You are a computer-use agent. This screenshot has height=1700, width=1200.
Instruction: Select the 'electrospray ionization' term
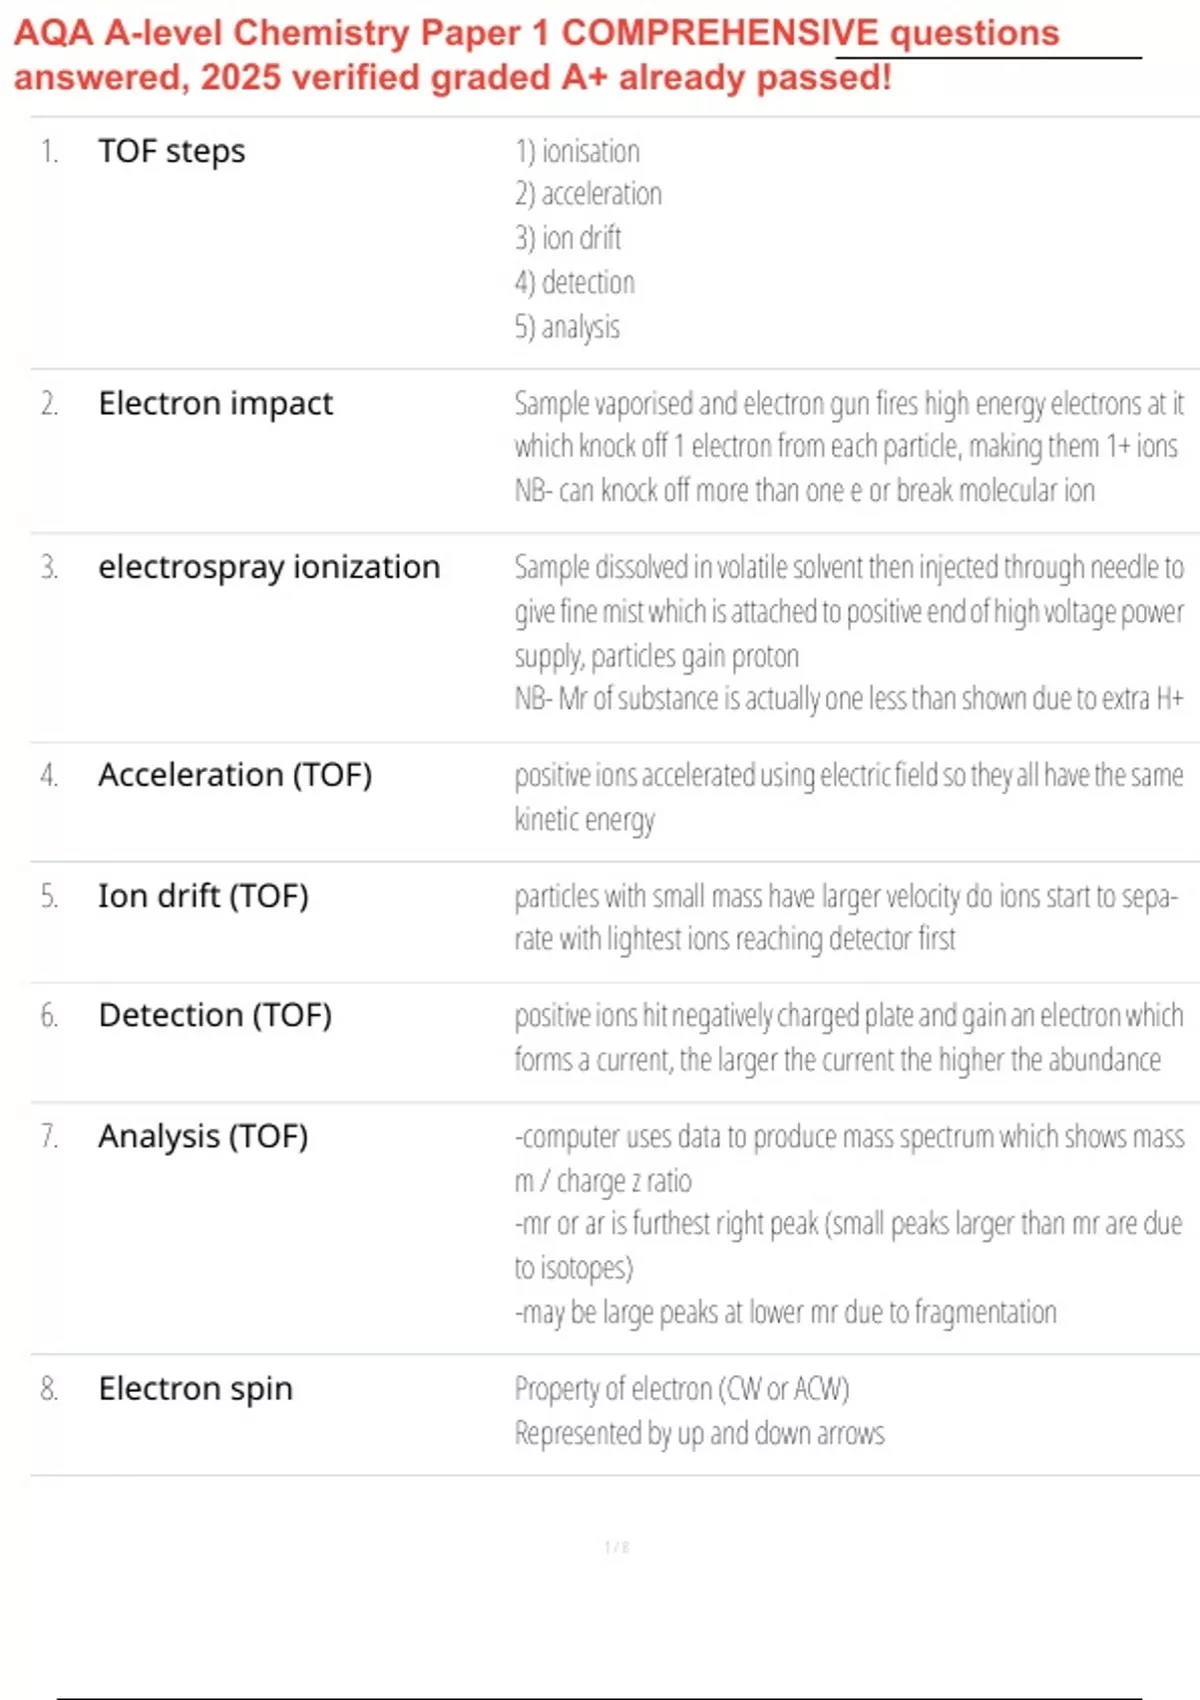pos(269,567)
